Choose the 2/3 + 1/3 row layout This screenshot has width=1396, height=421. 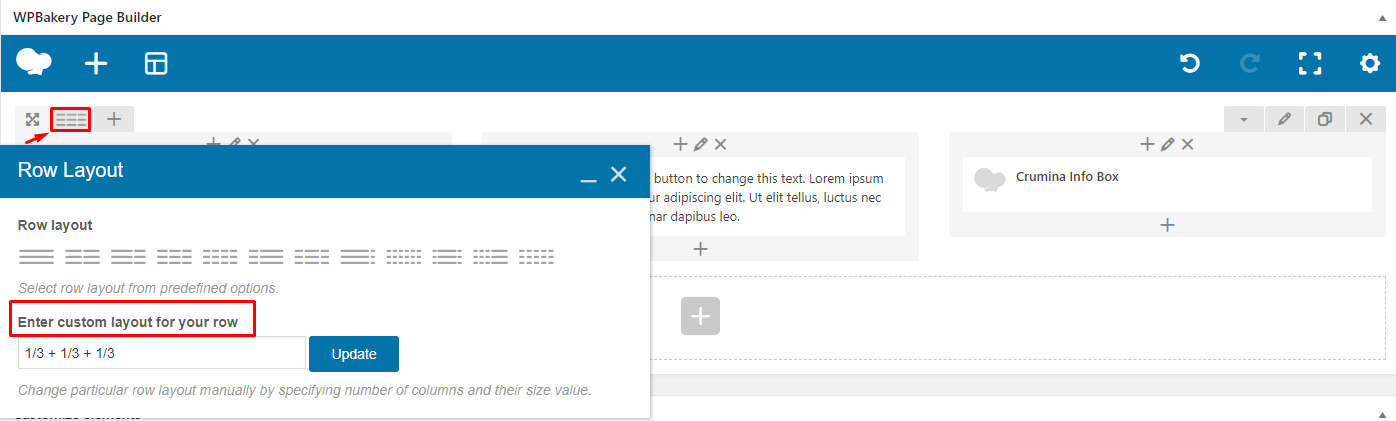[128, 257]
